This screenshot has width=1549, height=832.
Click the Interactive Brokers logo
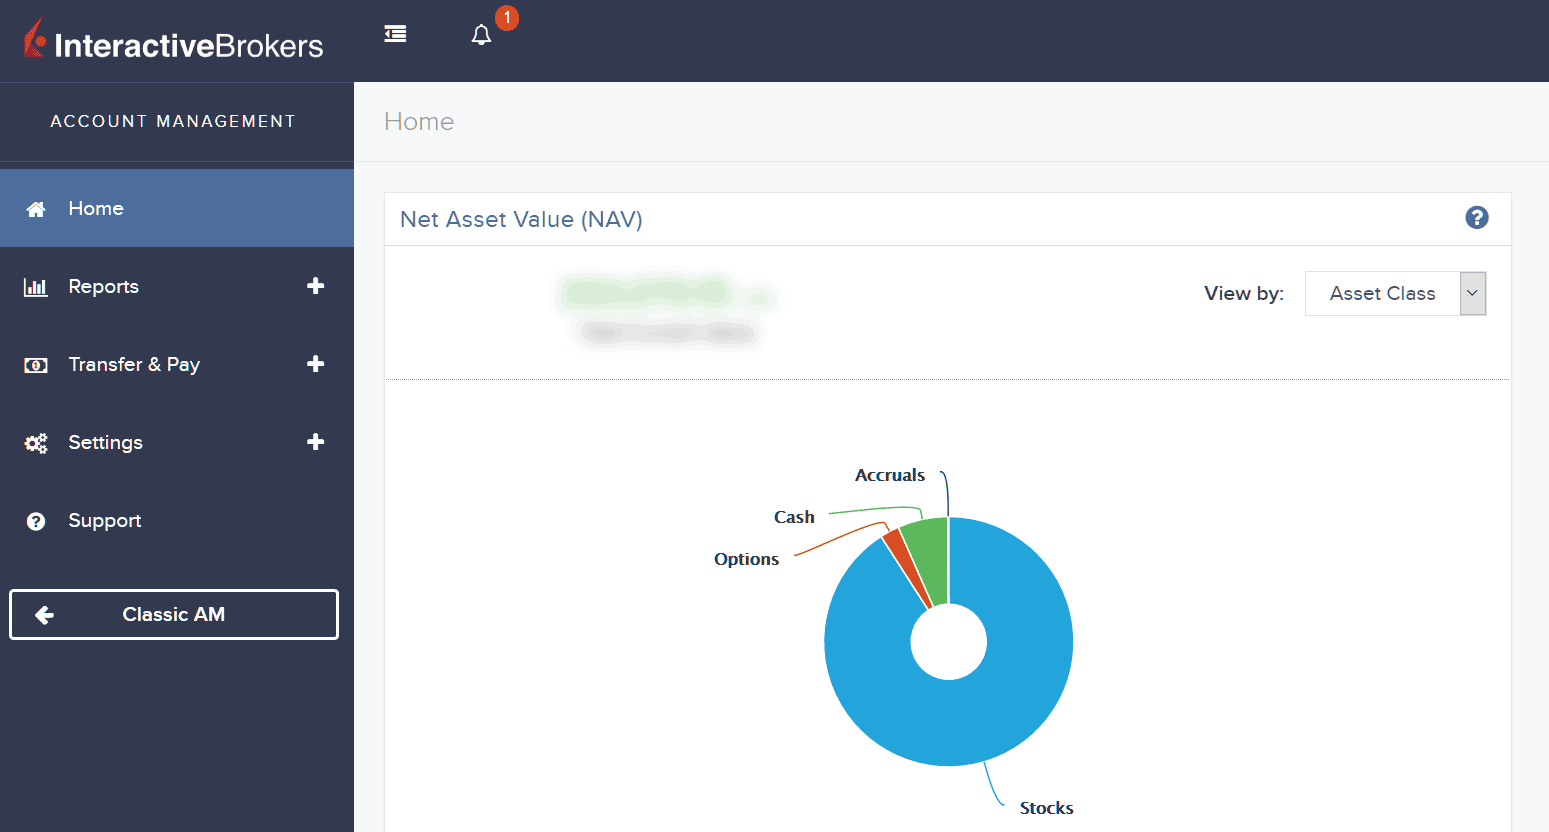tap(173, 40)
